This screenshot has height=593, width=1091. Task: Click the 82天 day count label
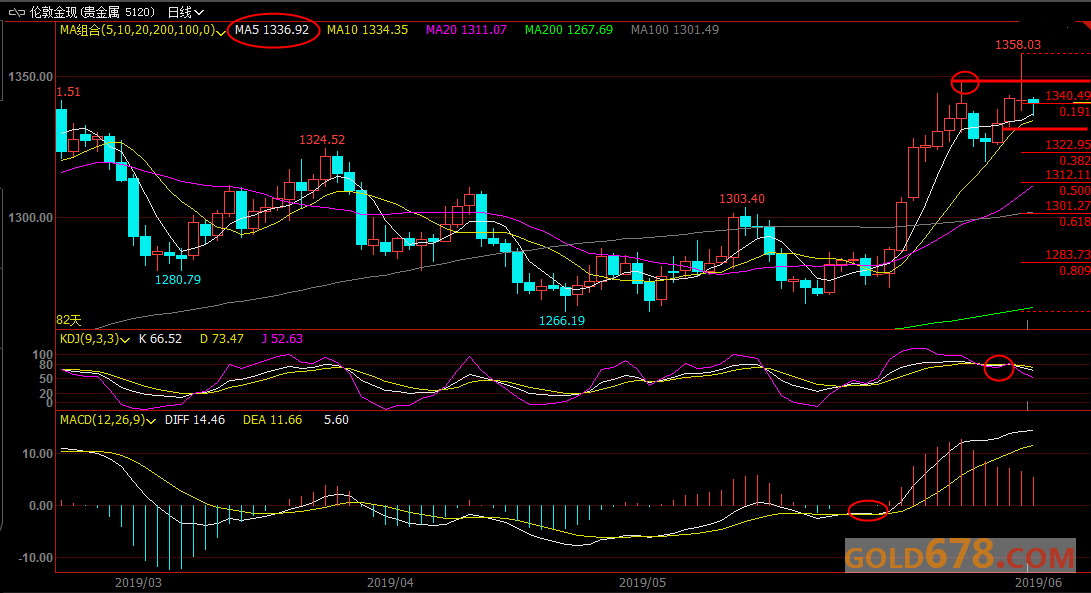[69, 321]
